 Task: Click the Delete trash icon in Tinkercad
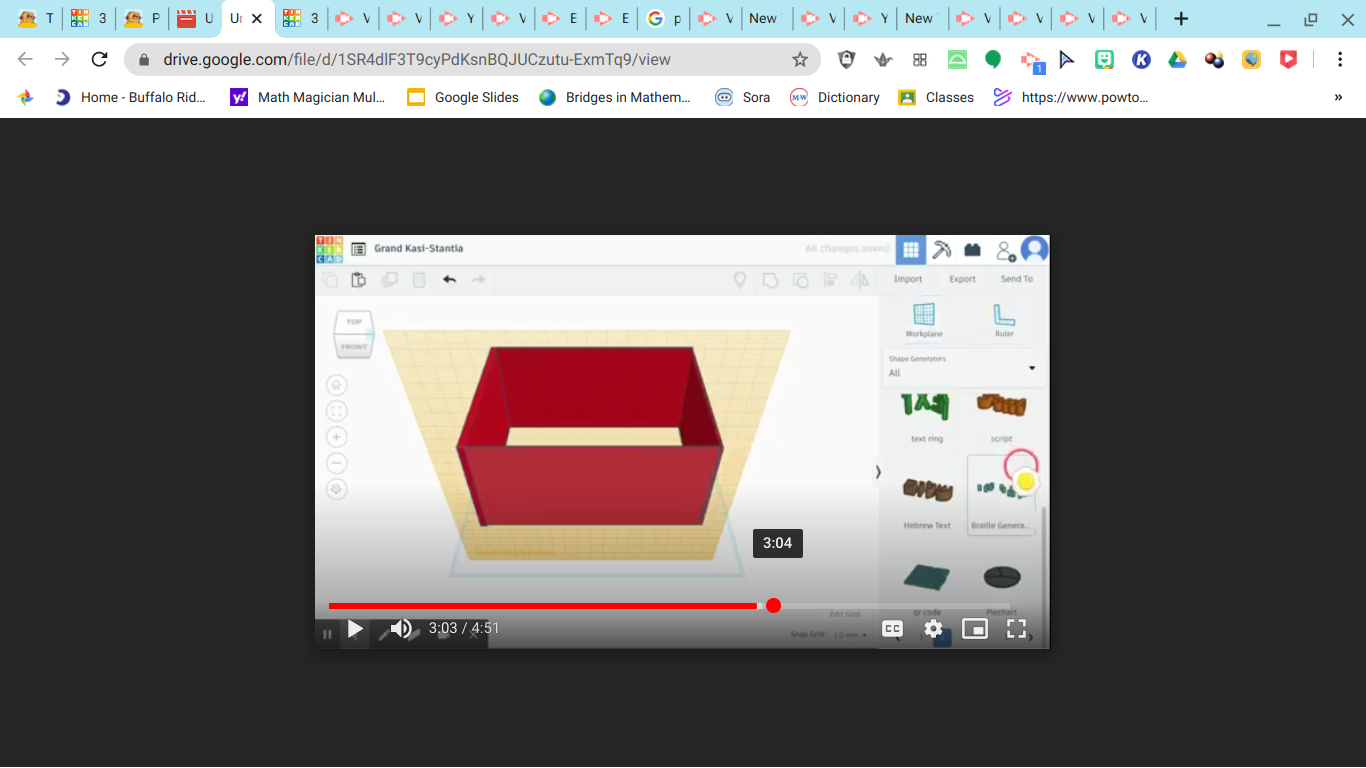coord(419,280)
